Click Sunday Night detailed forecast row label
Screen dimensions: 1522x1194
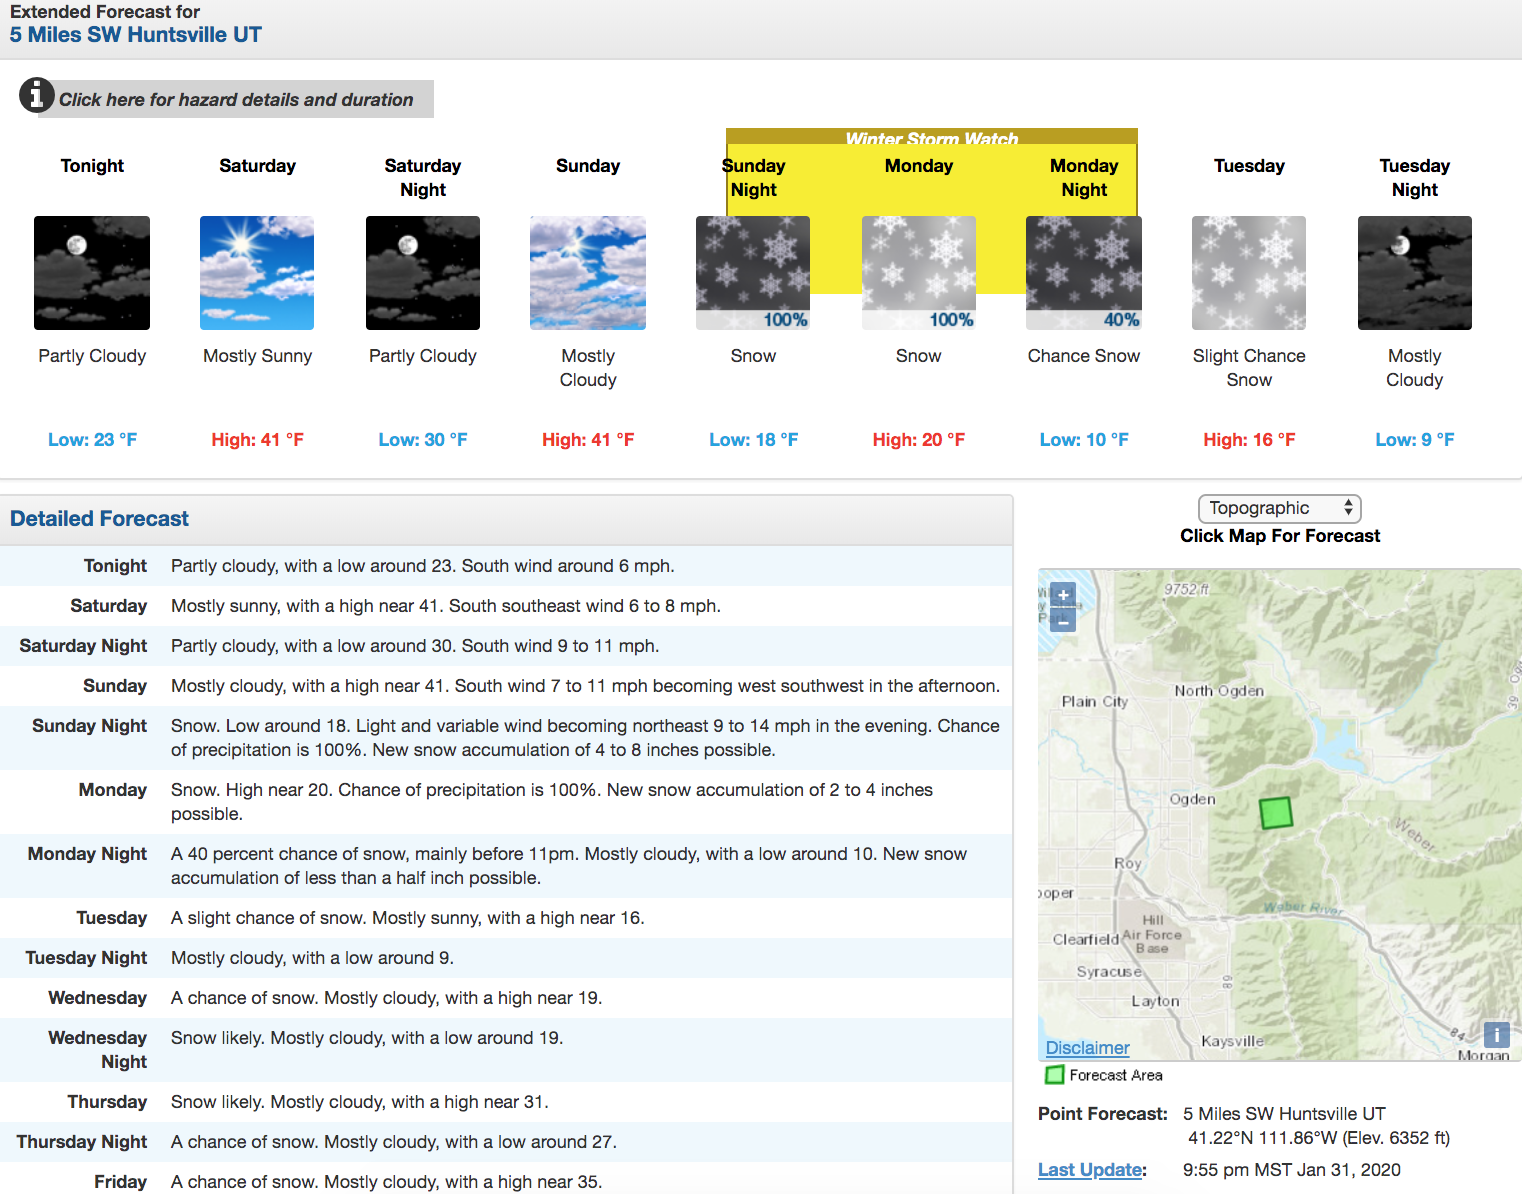click(x=89, y=726)
